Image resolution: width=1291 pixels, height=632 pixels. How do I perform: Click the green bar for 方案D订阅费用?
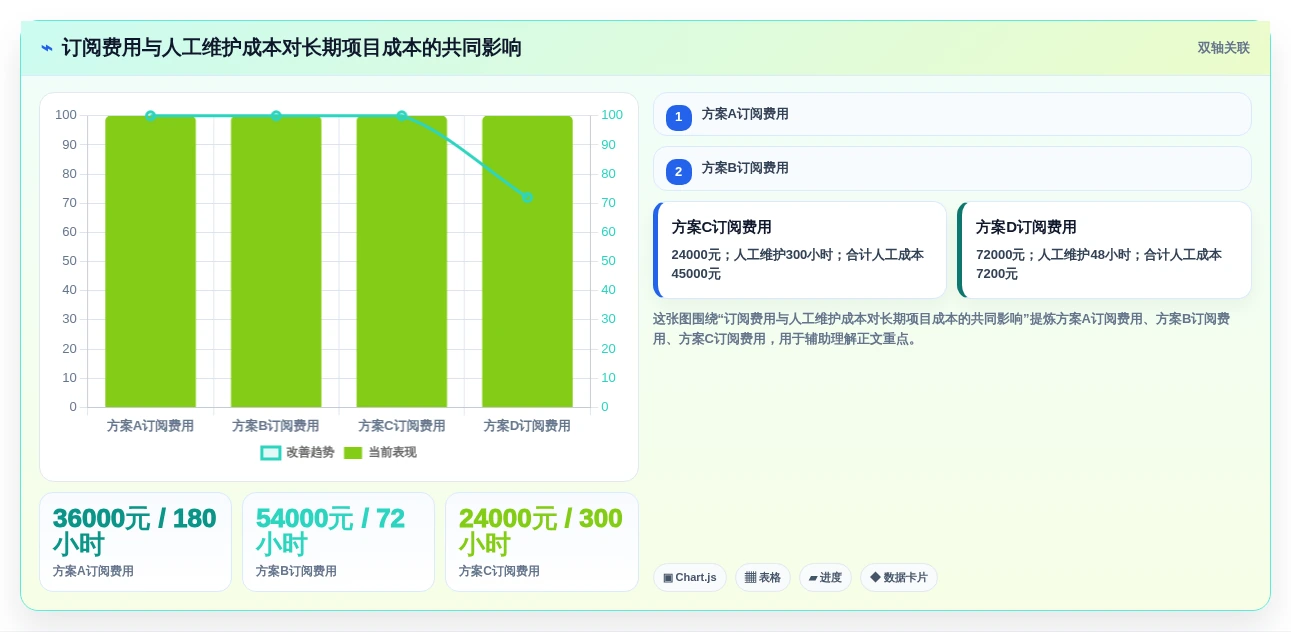coord(527,261)
